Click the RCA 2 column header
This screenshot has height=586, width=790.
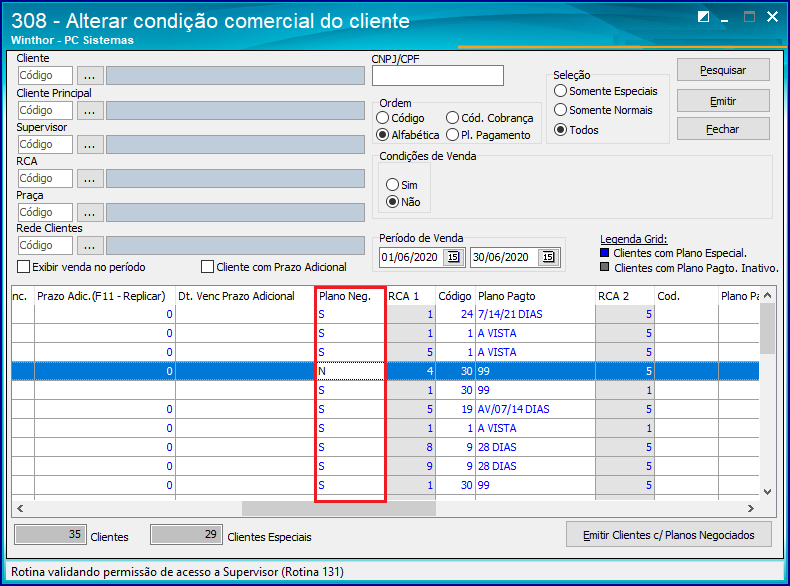coord(625,296)
